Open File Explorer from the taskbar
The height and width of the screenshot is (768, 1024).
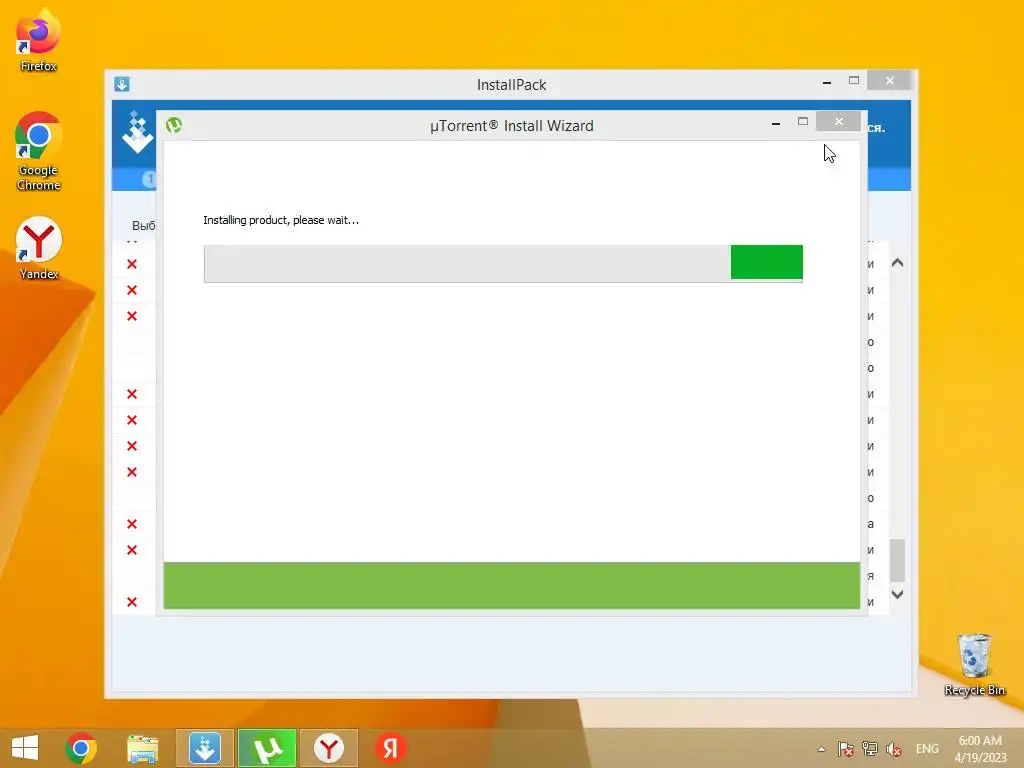pyautogui.click(x=142, y=748)
